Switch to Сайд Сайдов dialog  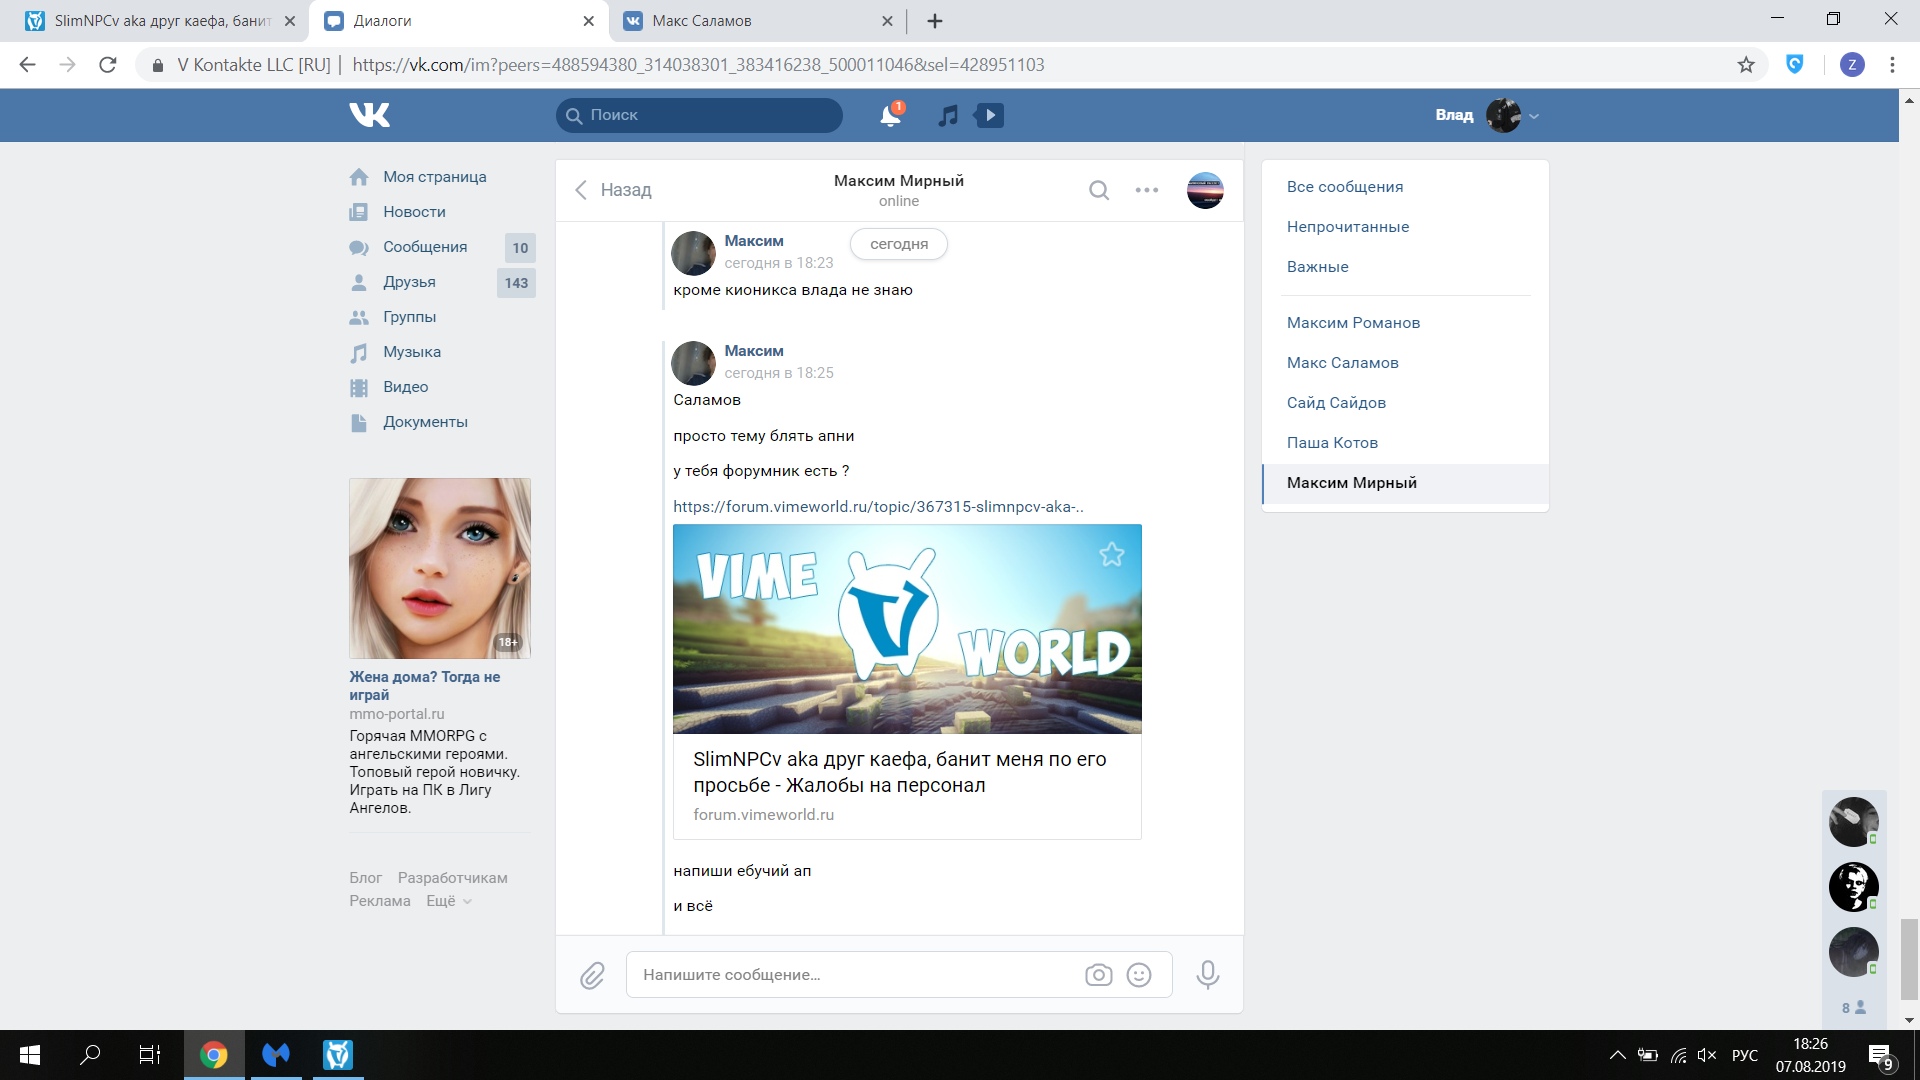tap(1336, 403)
